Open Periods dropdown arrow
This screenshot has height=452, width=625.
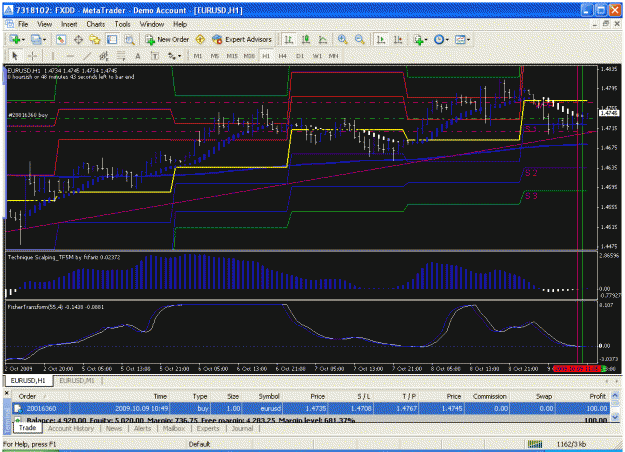tap(447, 39)
